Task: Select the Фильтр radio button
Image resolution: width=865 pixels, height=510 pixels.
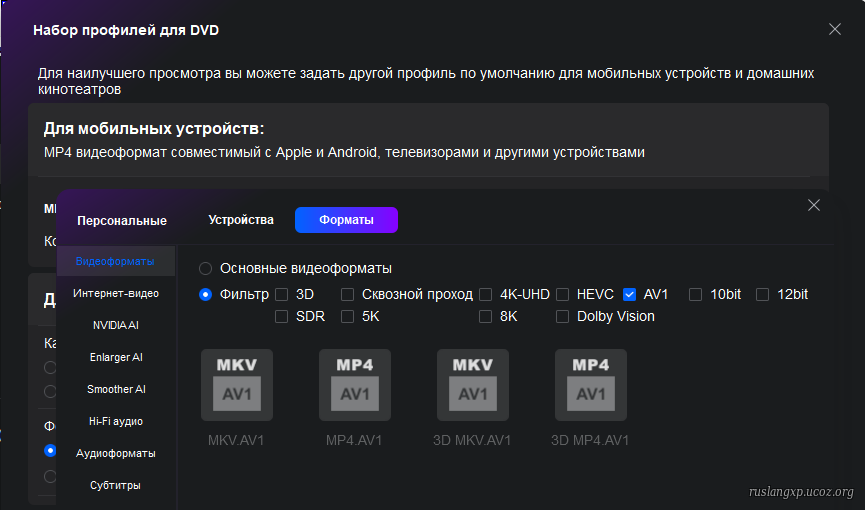Action: (x=205, y=295)
